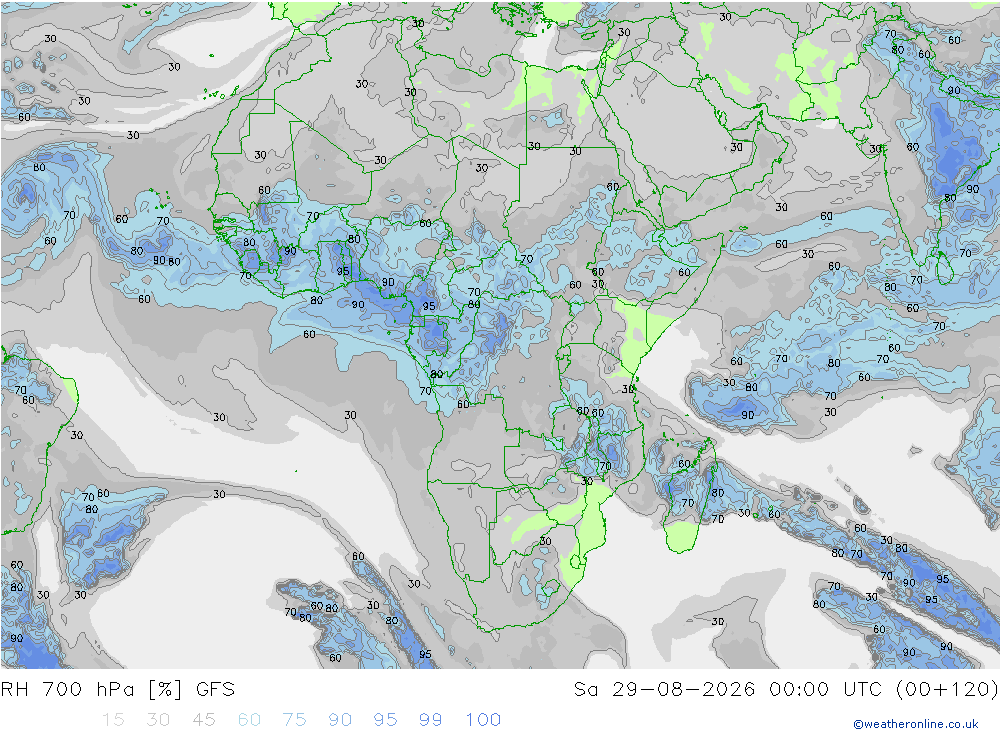The width and height of the screenshot is (1000, 733).
Task: Select the 15 percent legend value
Action: [x=114, y=720]
